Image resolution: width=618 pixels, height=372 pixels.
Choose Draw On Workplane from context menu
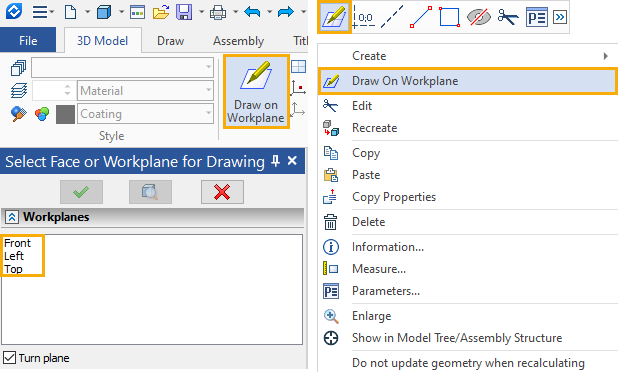(x=467, y=81)
